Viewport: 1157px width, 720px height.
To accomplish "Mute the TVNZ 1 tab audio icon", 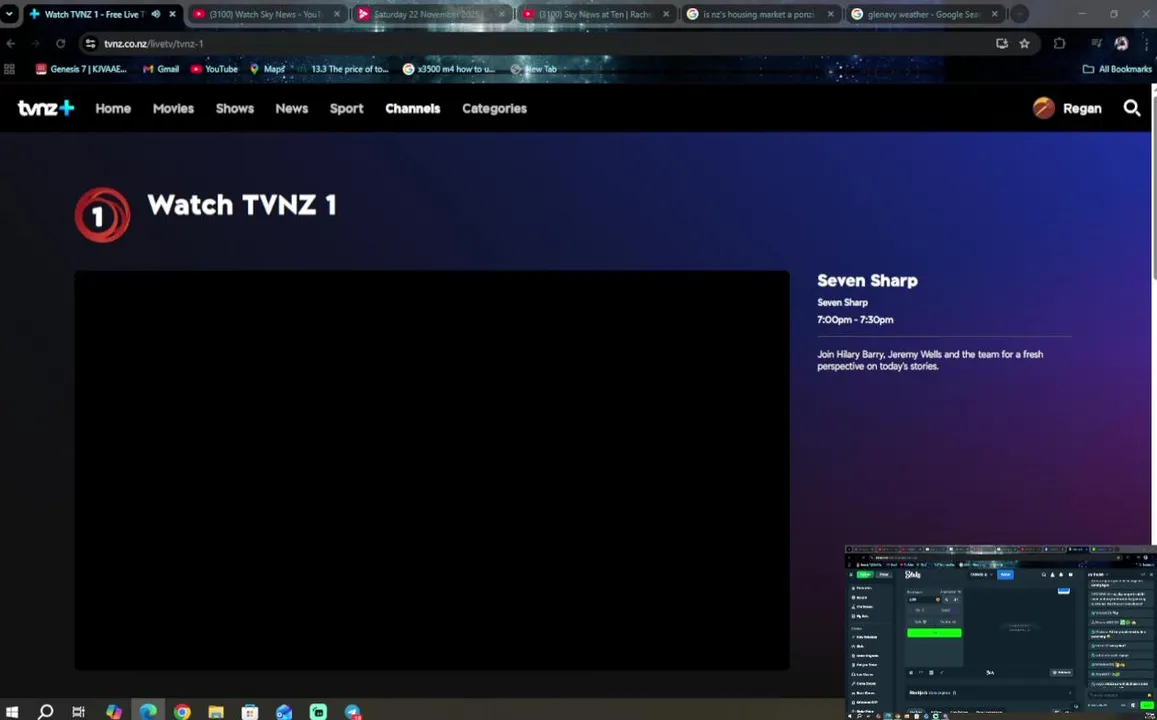I will tap(156, 14).
